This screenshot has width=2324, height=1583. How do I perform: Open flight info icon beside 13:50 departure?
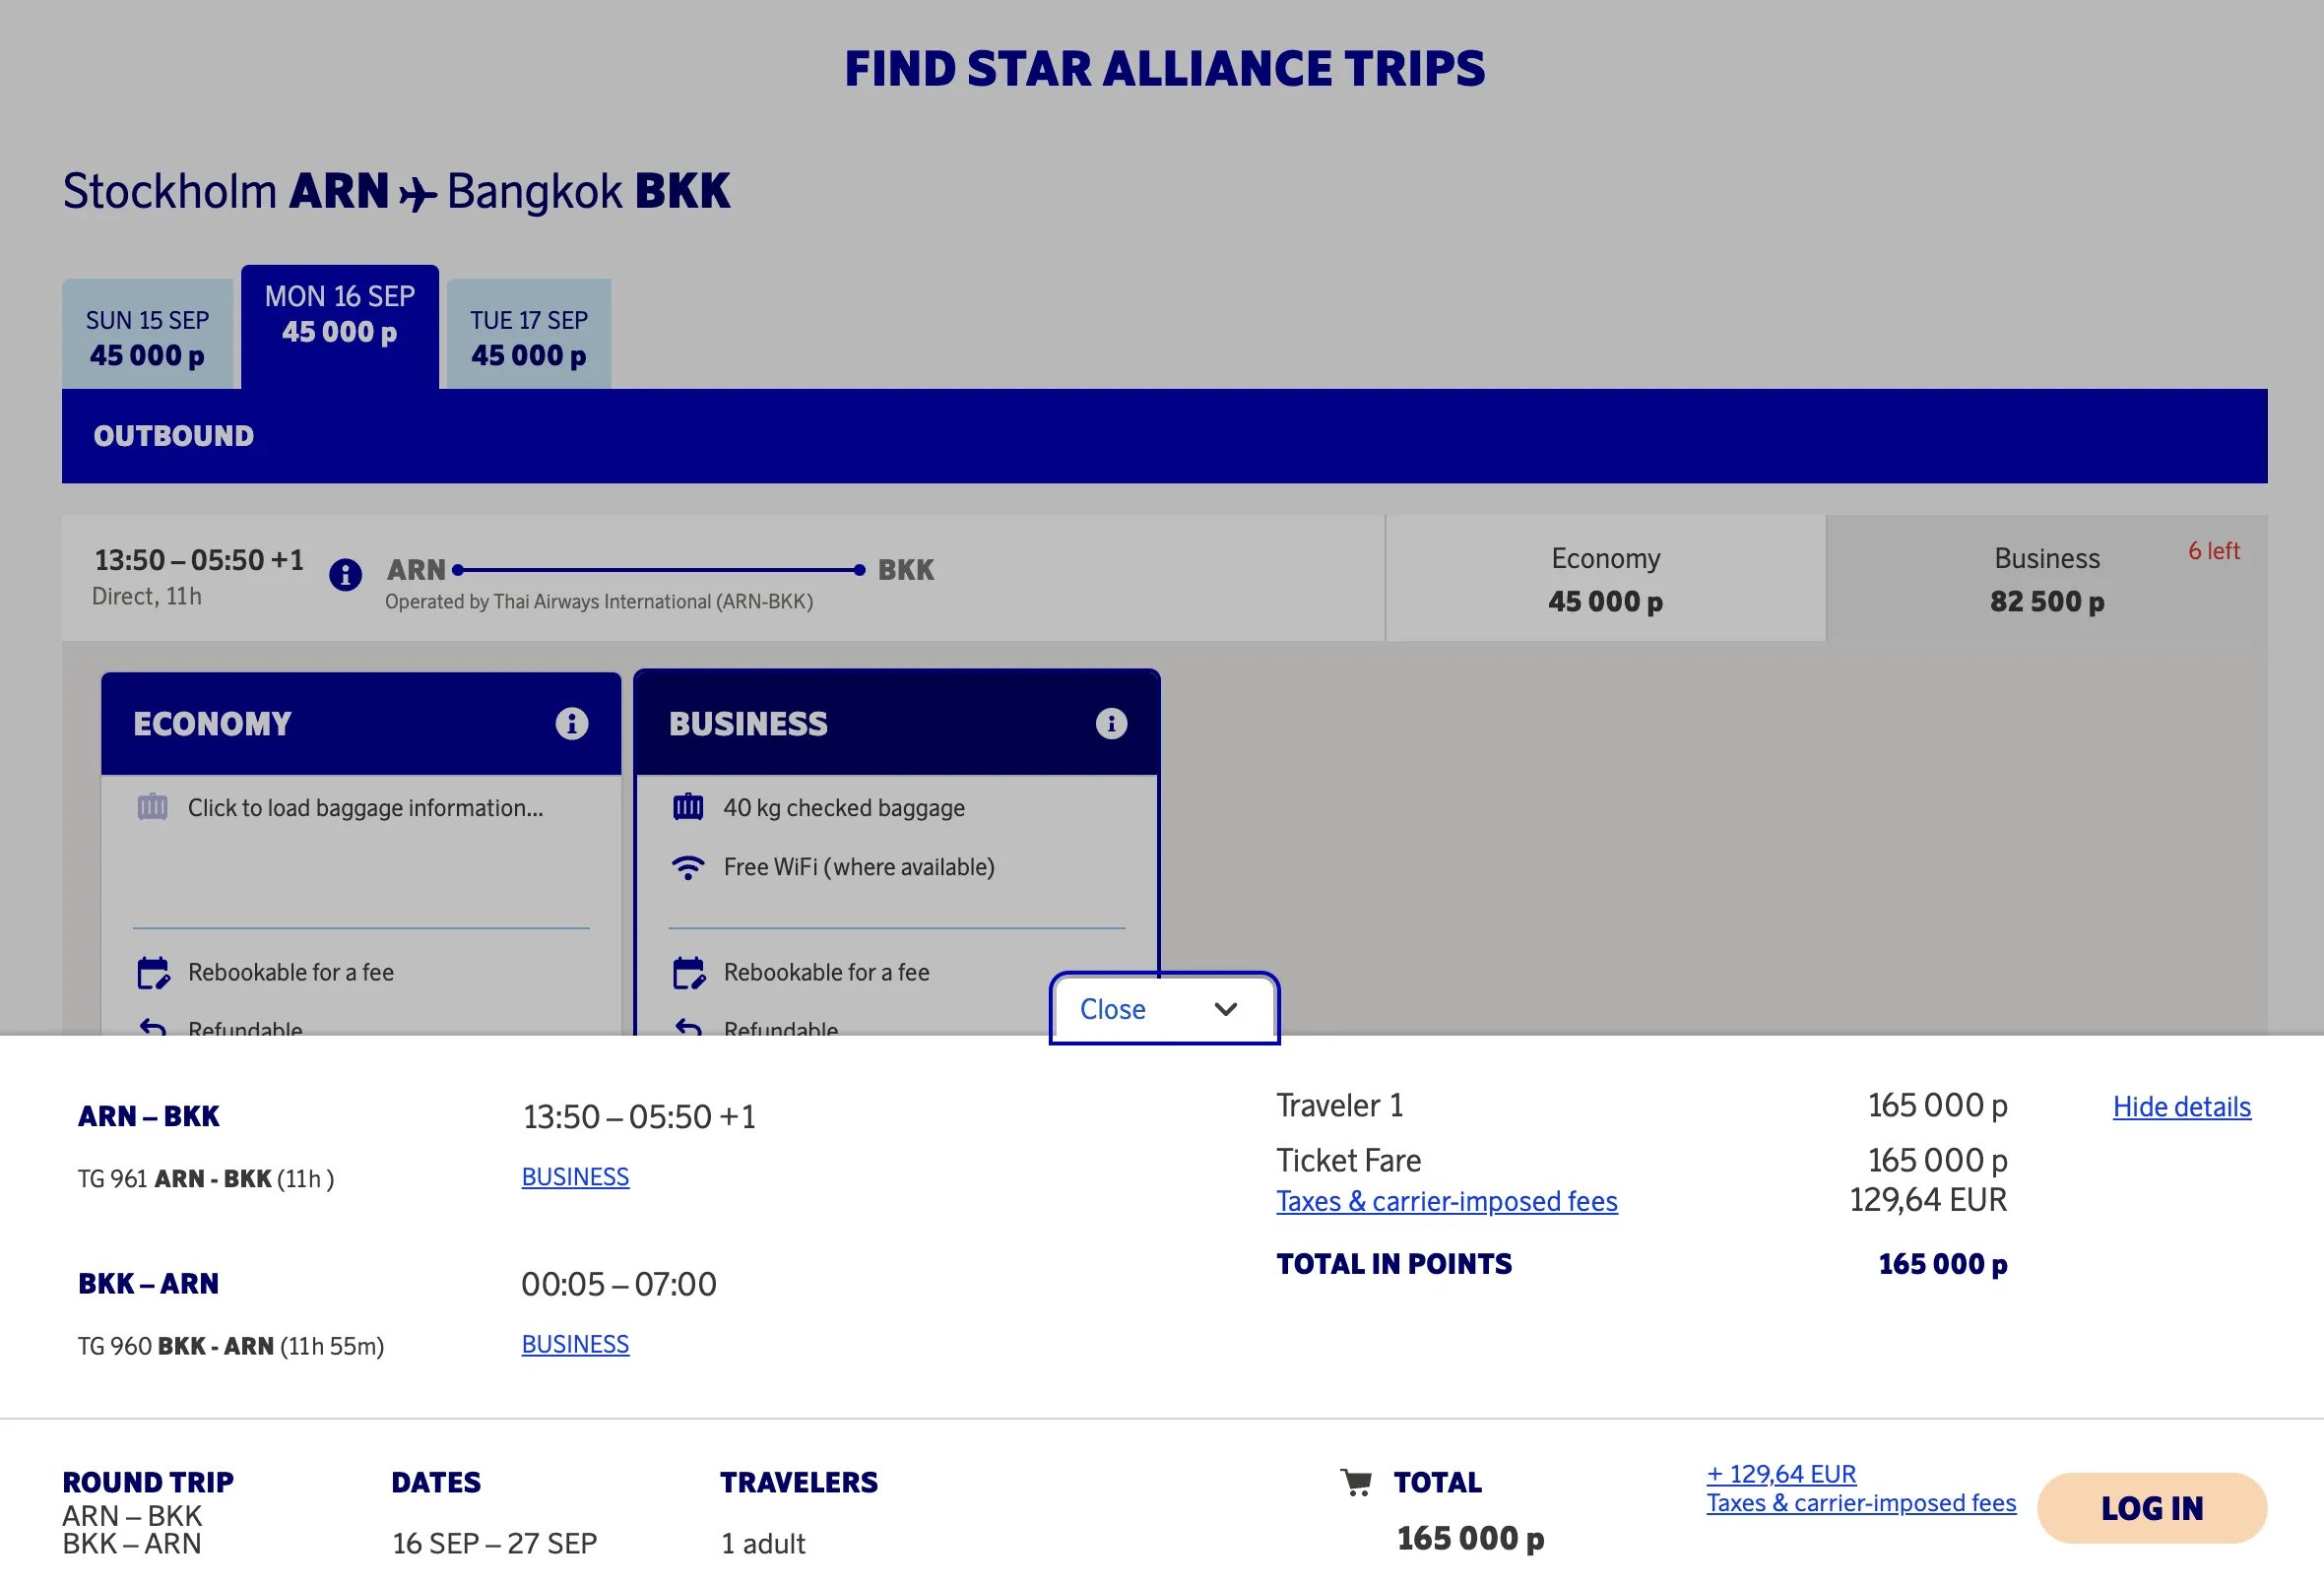point(345,574)
